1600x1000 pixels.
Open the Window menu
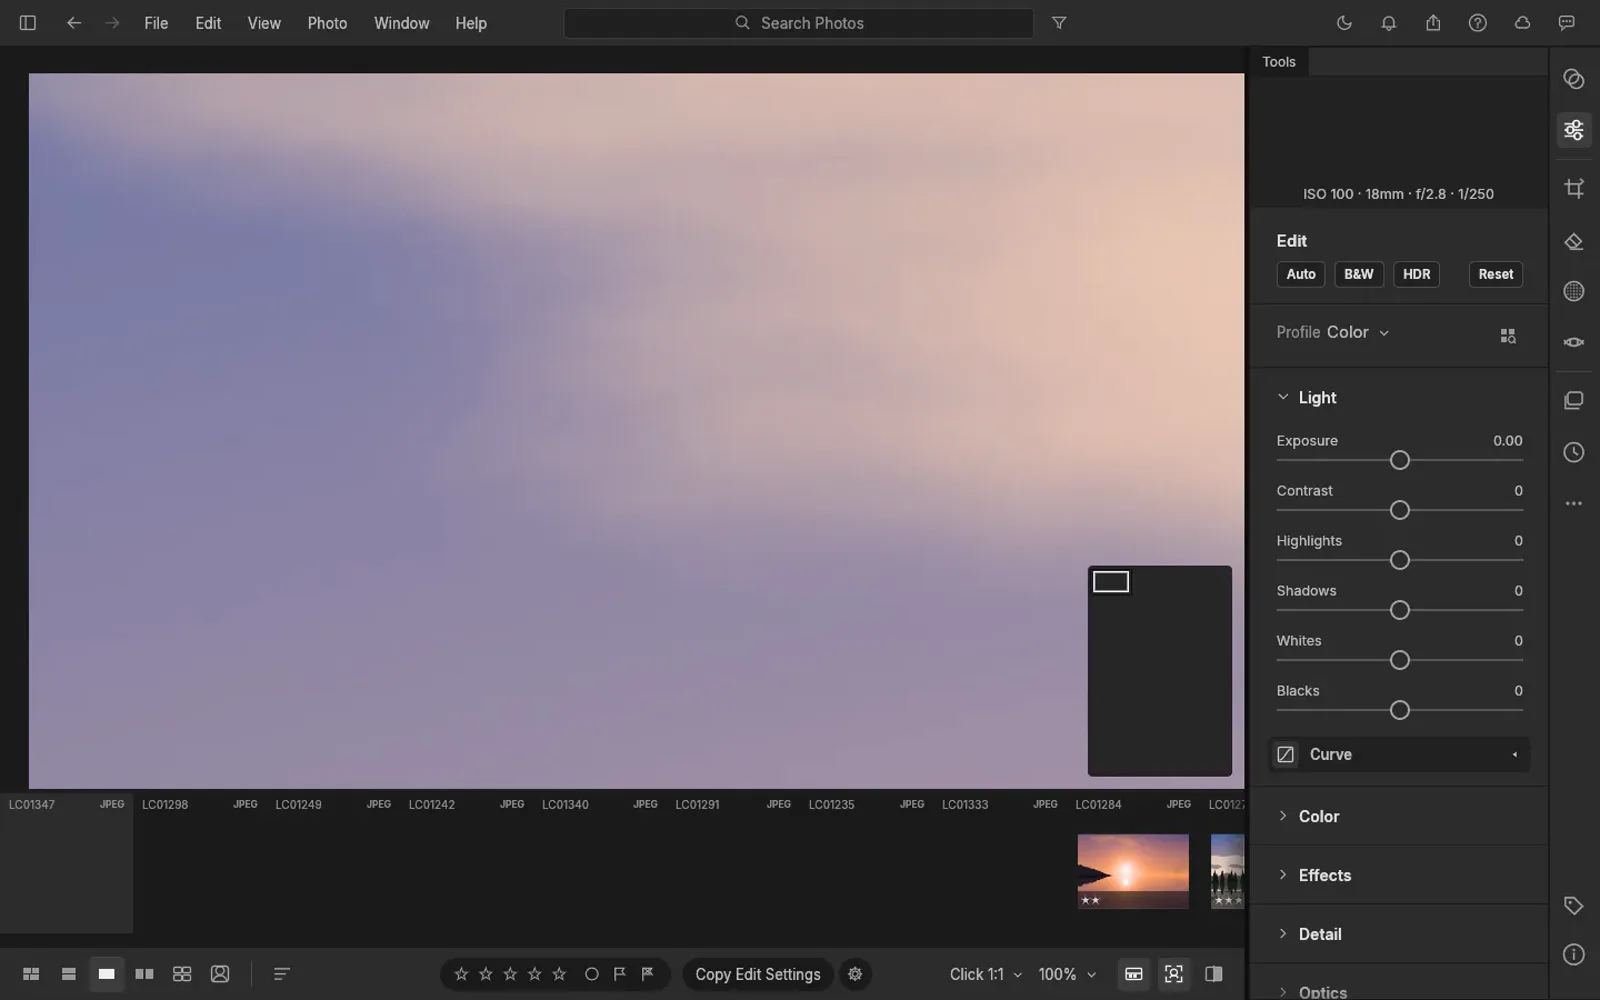coord(402,23)
